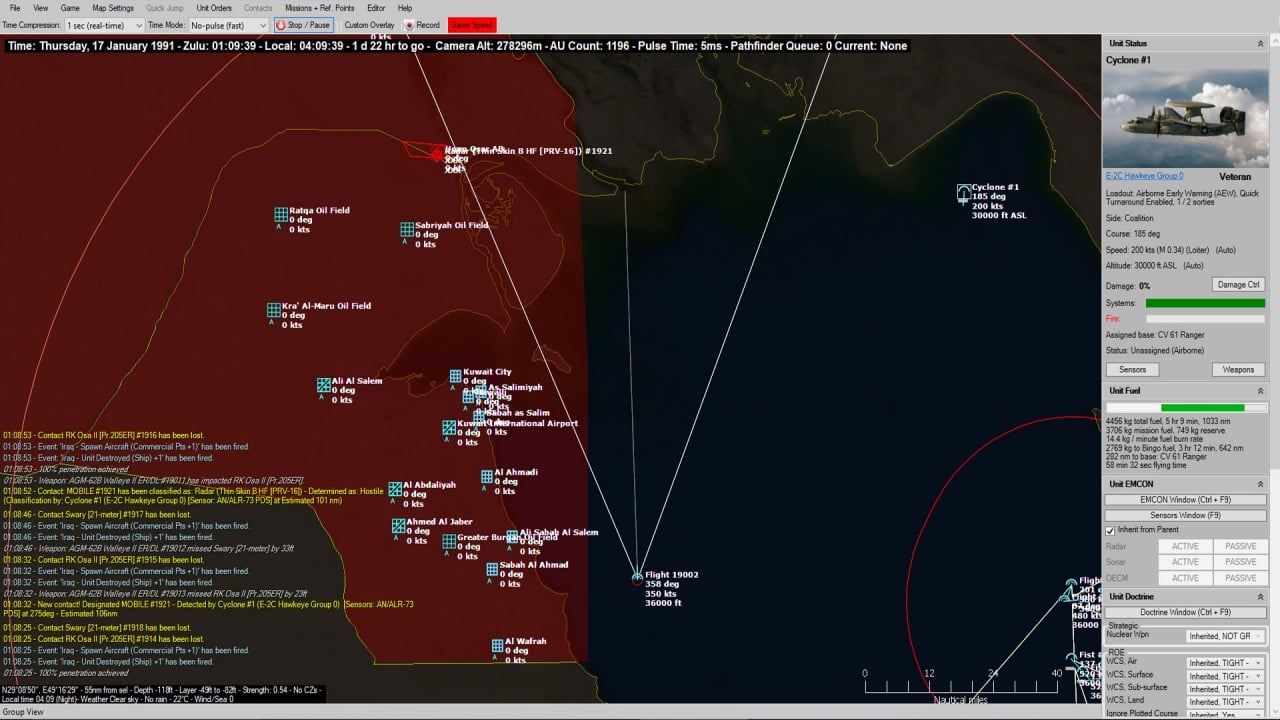Toggle the Inherit from Parent checkbox
The width and height of the screenshot is (1280, 720).
[x=1110, y=530]
